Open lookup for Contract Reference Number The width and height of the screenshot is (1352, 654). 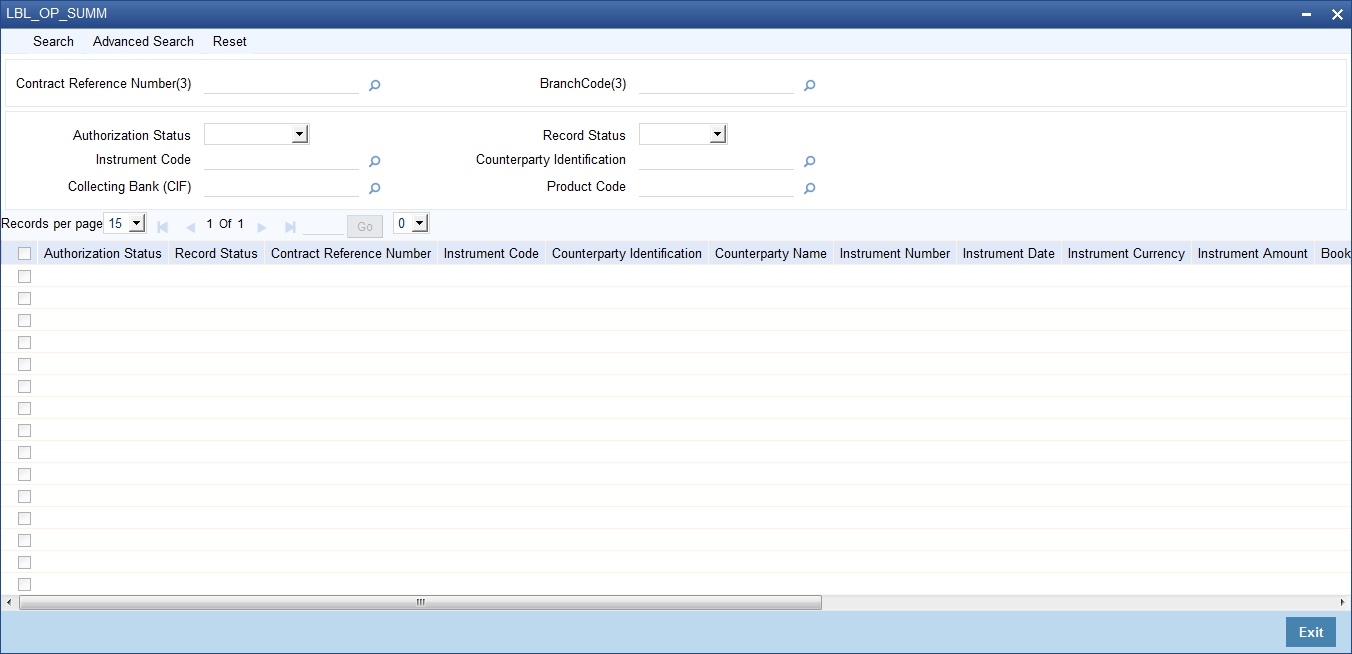[375, 86]
